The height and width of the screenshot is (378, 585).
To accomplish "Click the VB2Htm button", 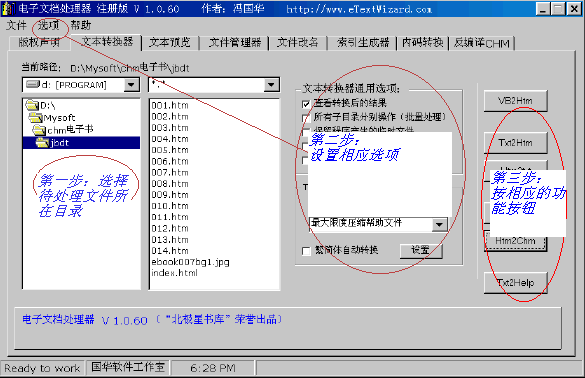I will pos(515,101).
